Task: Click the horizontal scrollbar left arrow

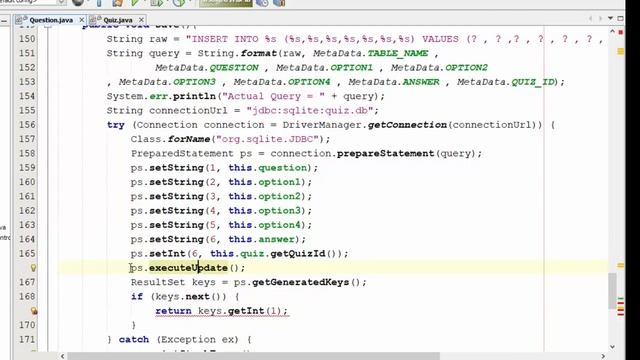Action: coord(62,356)
